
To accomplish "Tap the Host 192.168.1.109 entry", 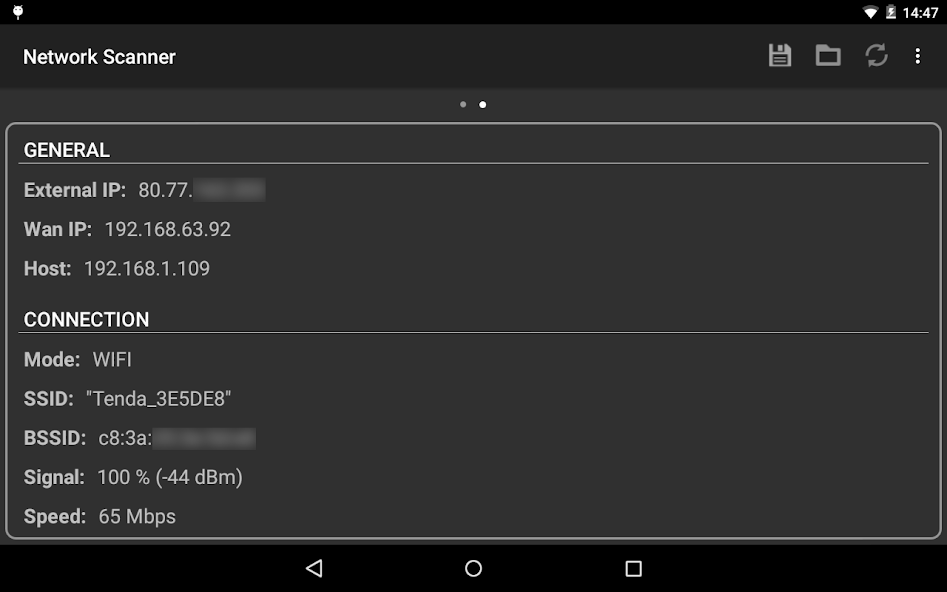I will coord(117,269).
